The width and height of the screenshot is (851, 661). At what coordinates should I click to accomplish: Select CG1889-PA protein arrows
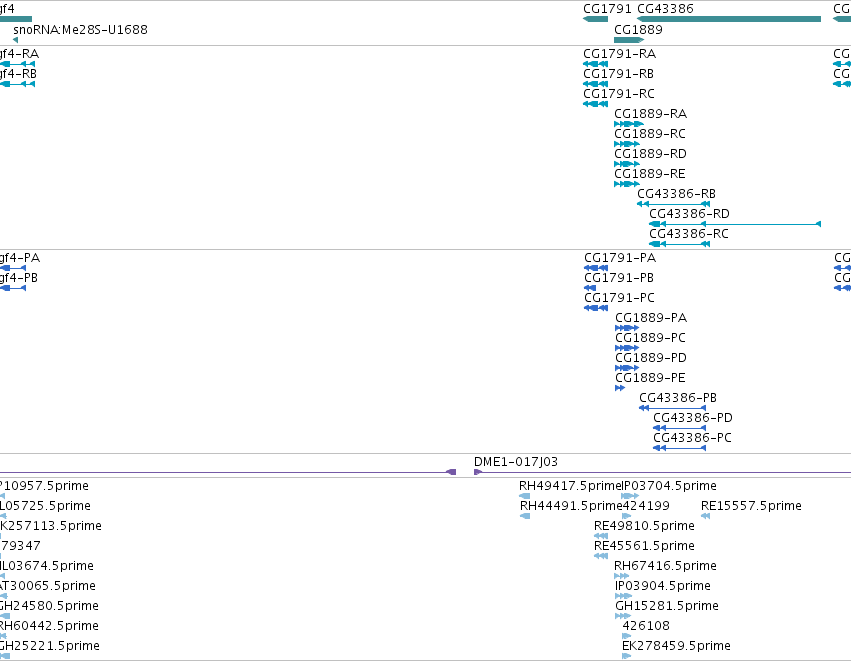point(627,328)
